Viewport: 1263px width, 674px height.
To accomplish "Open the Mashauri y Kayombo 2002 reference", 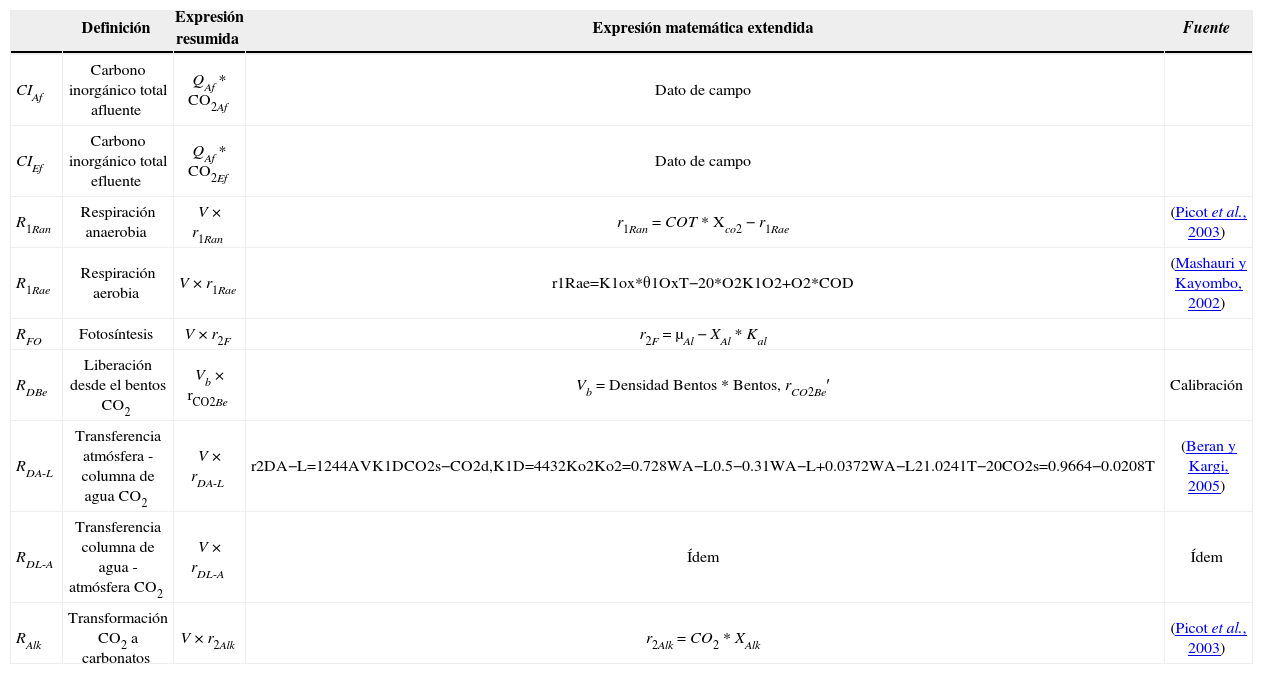I will (x=1208, y=283).
